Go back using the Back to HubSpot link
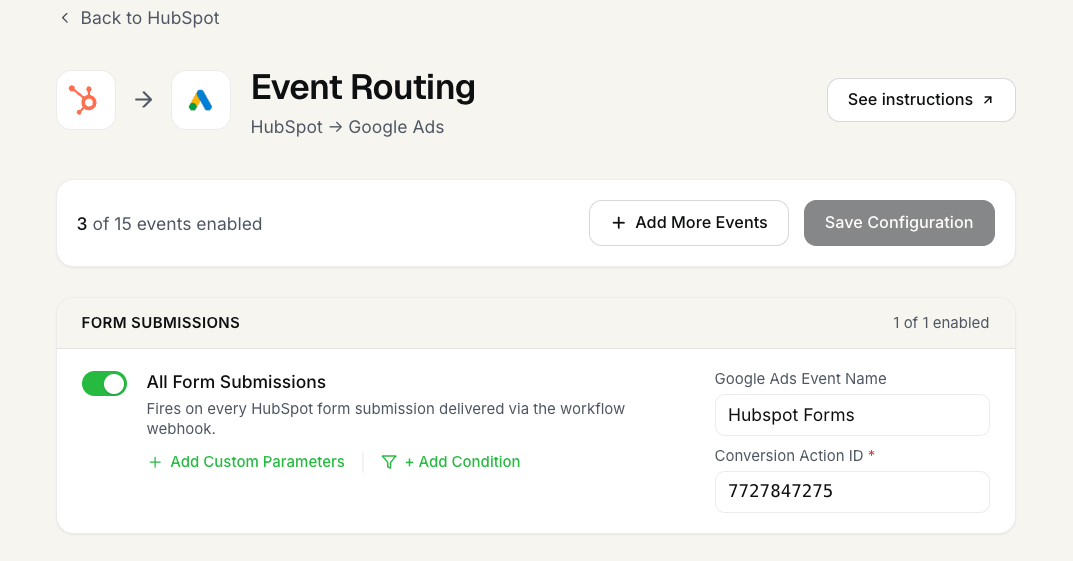Image resolution: width=1073 pixels, height=561 pixels. click(x=140, y=18)
